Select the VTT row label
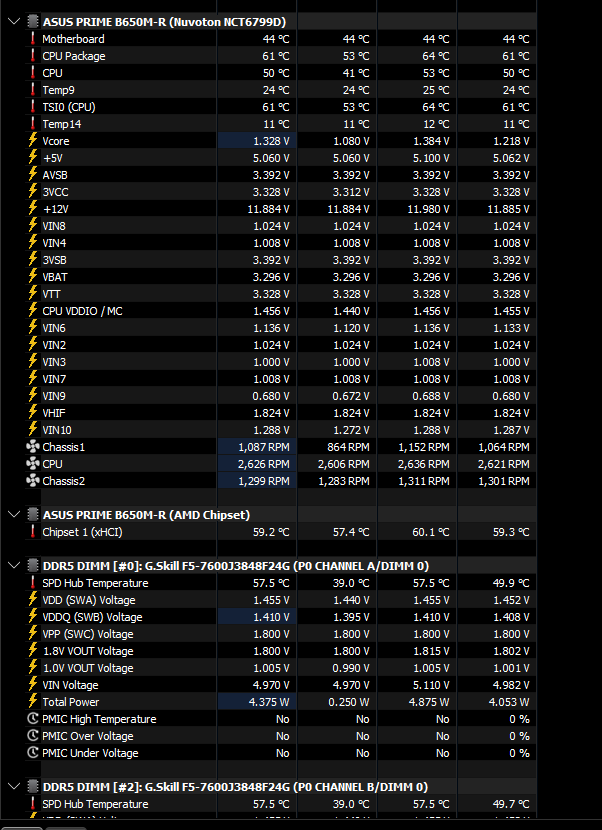 tap(51, 294)
